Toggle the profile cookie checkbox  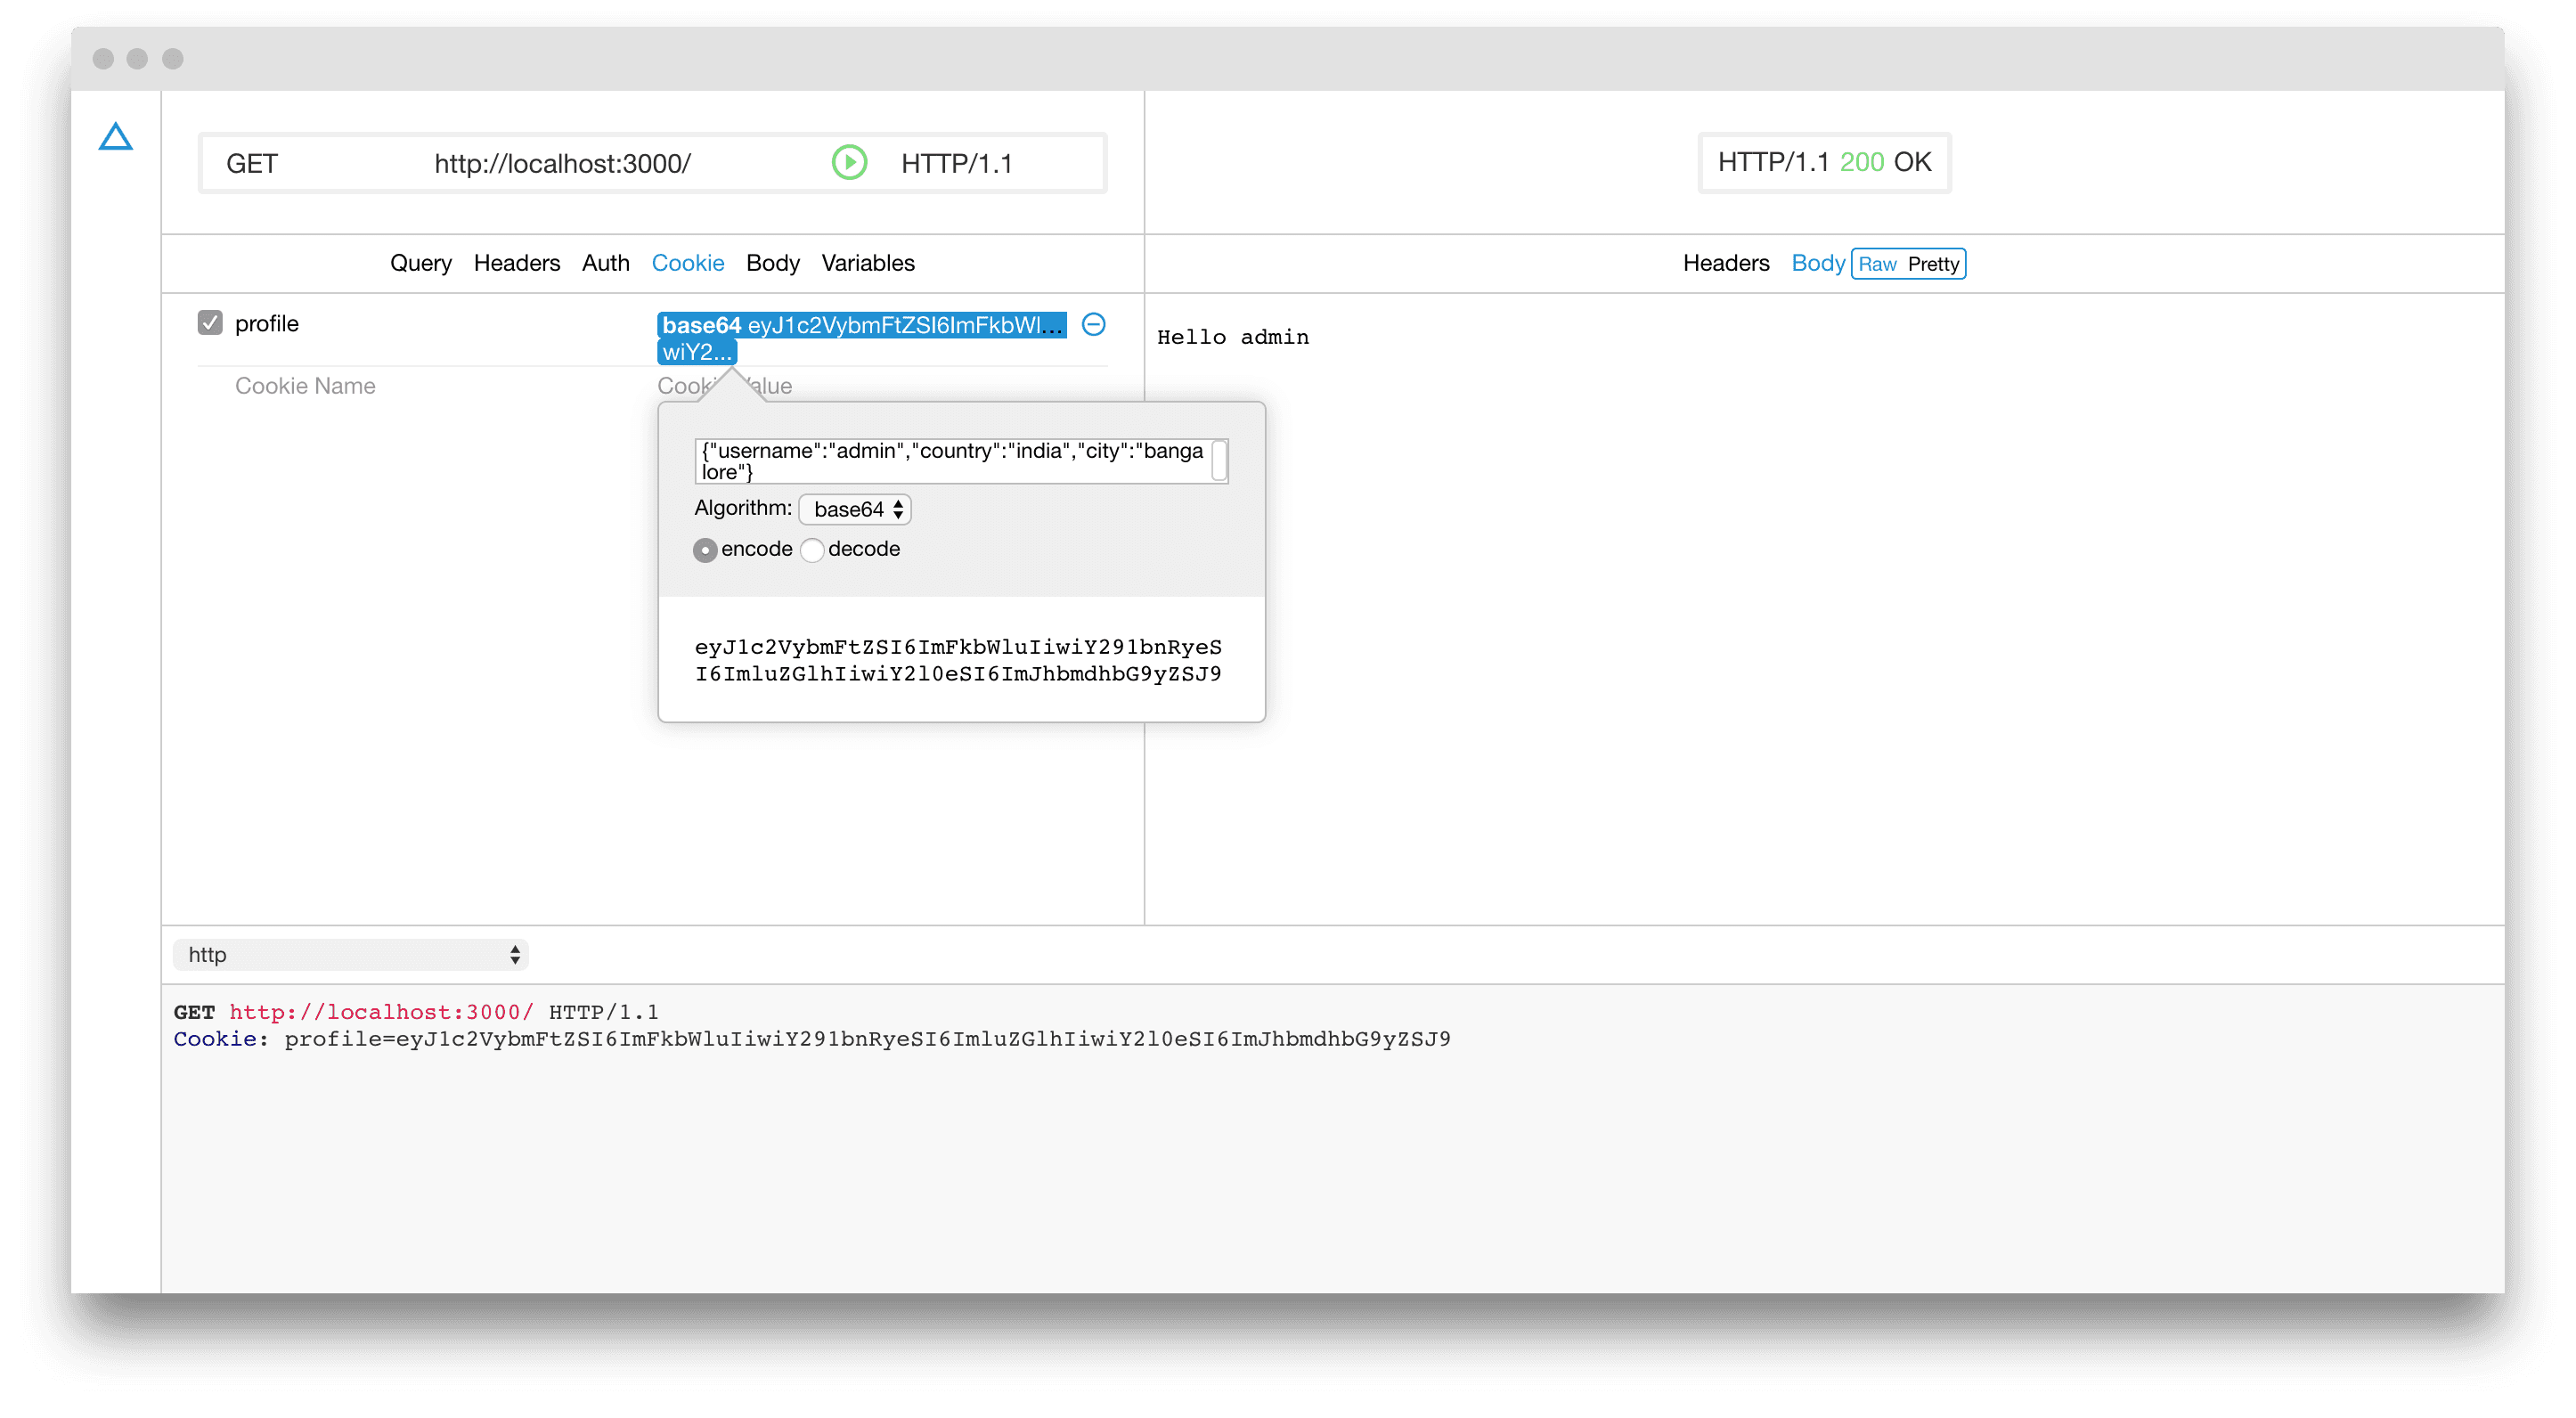click(x=210, y=323)
